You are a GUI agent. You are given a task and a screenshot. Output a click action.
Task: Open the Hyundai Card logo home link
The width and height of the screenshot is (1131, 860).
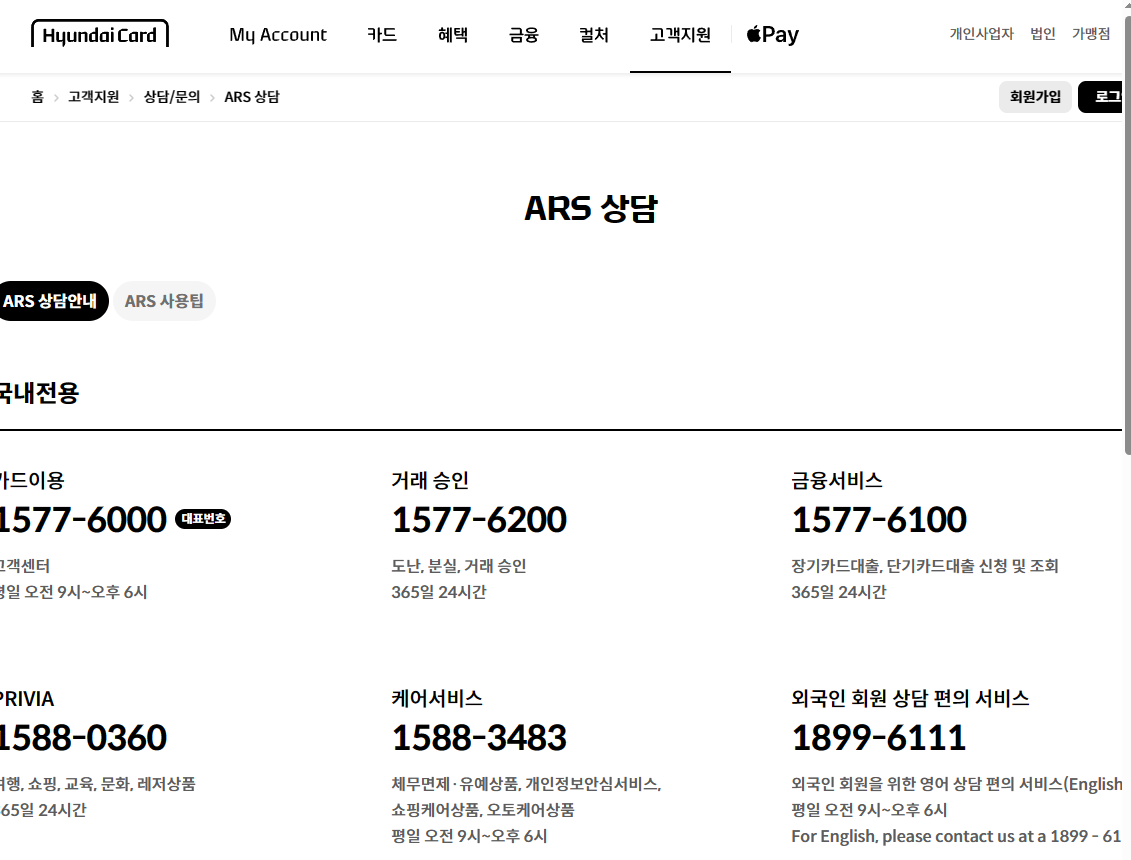pyautogui.click(x=100, y=34)
